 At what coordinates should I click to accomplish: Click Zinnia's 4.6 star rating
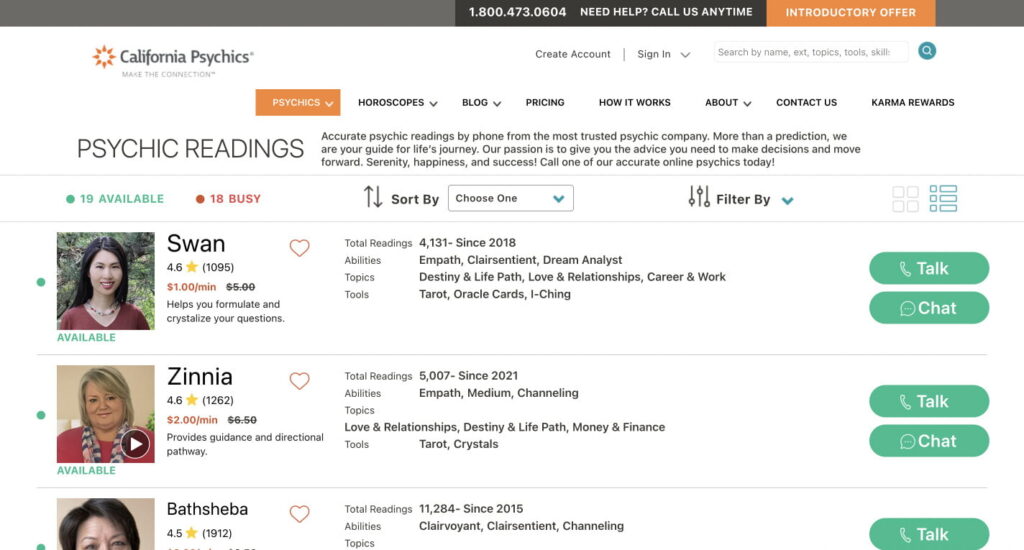(x=200, y=400)
